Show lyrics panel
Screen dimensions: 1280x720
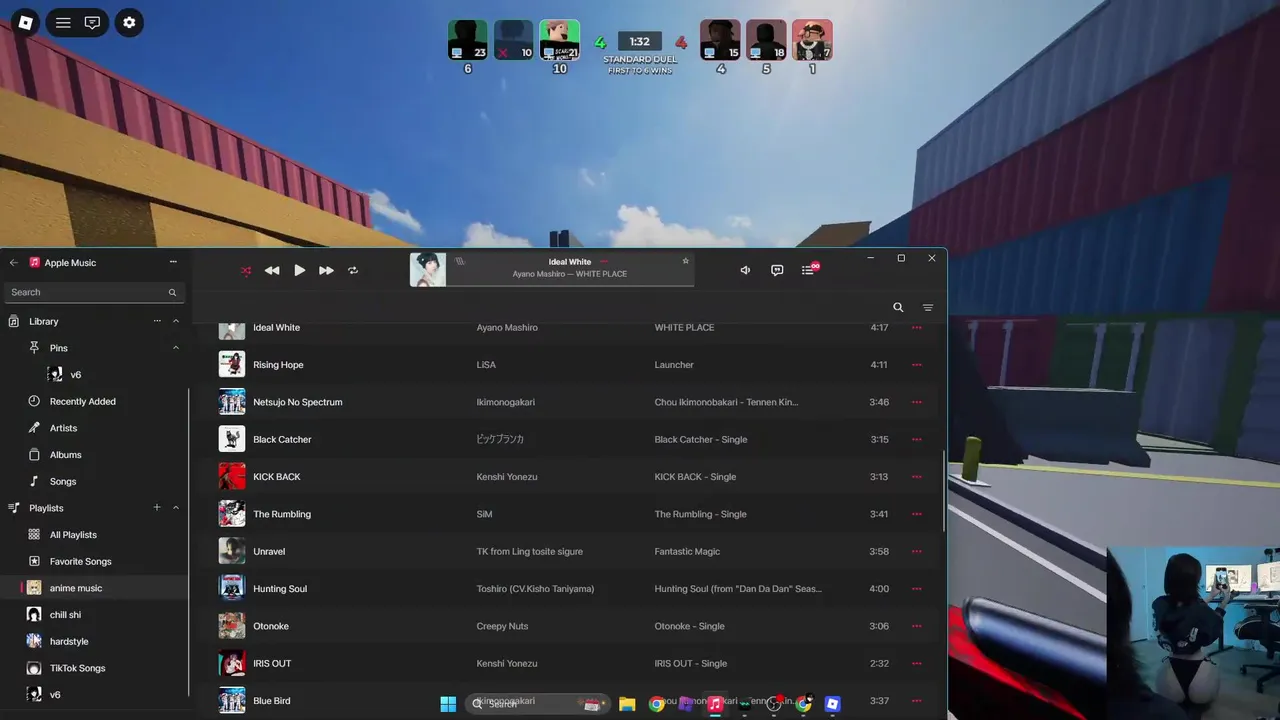pyautogui.click(x=777, y=270)
